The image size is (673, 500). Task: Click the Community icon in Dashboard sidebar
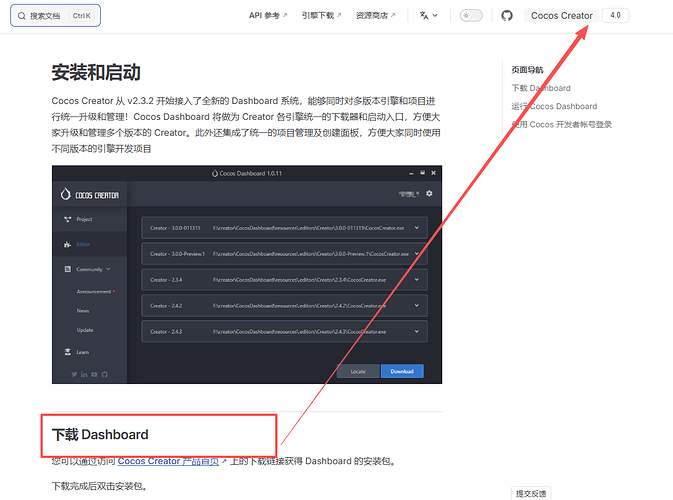pos(68,269)
